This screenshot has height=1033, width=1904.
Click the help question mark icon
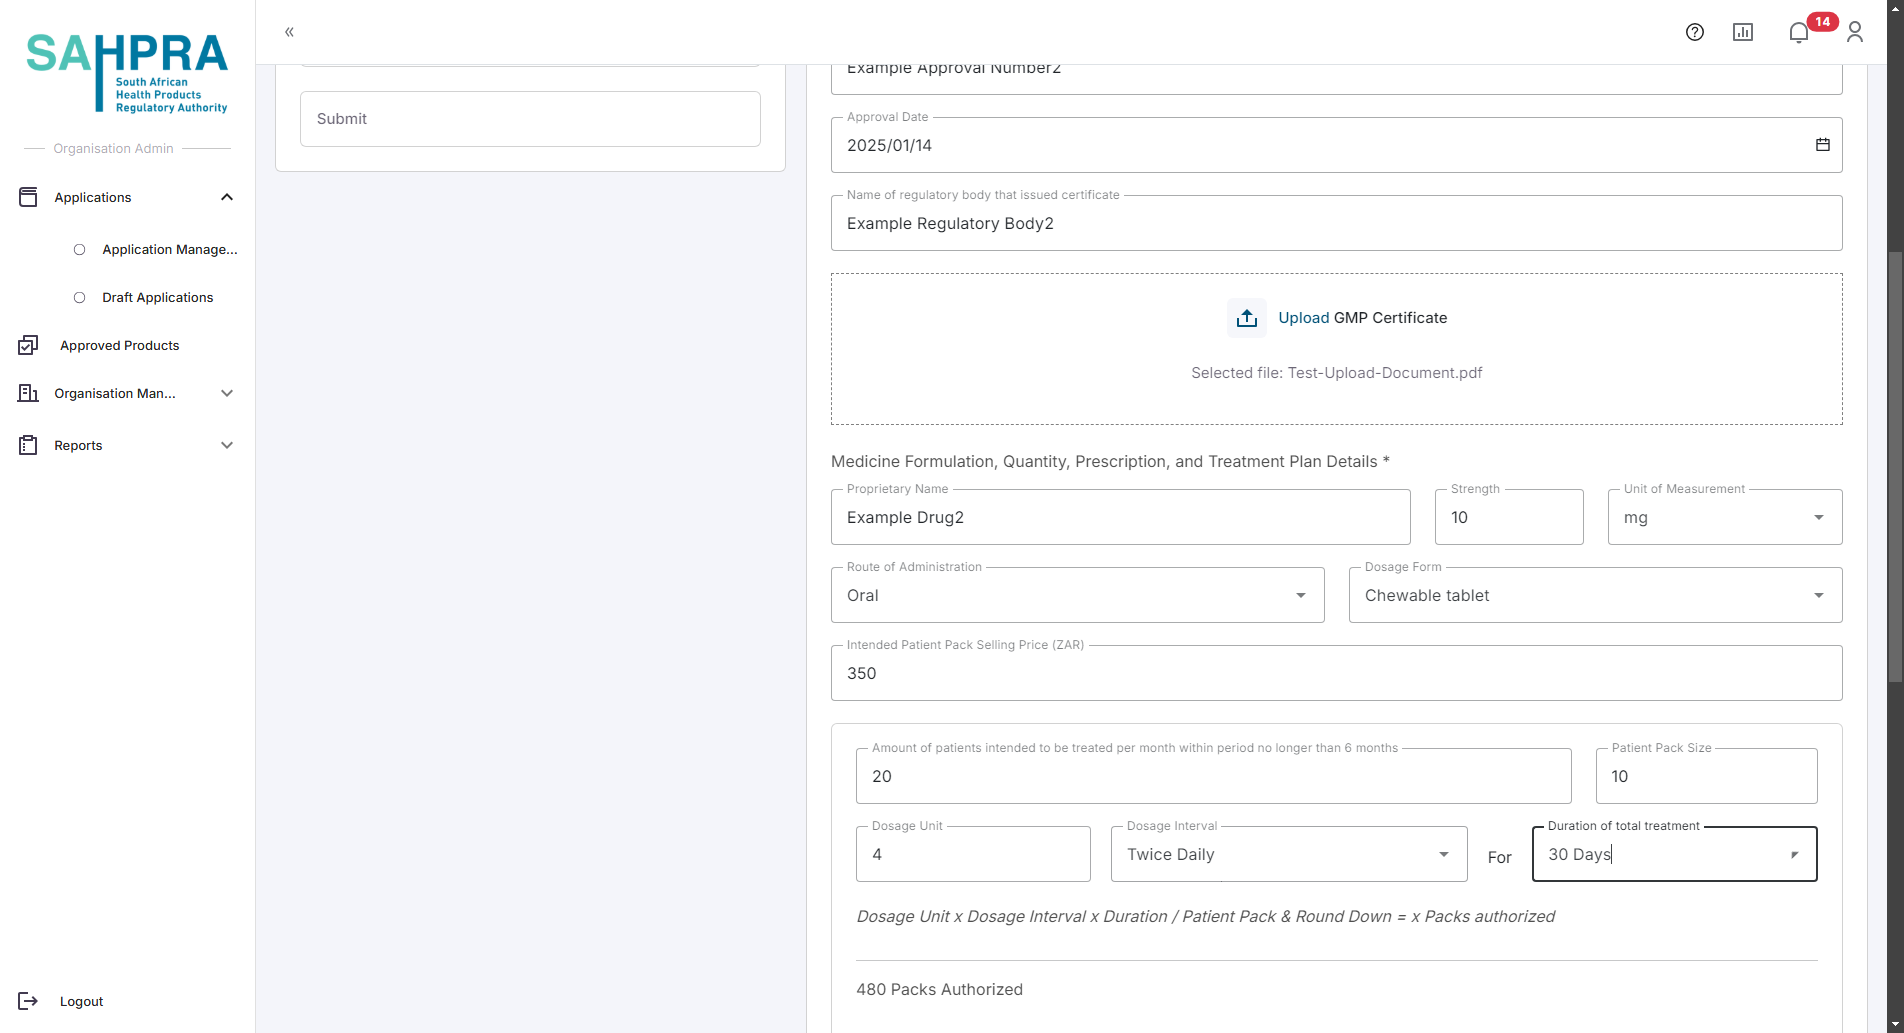pos(1694,32)
